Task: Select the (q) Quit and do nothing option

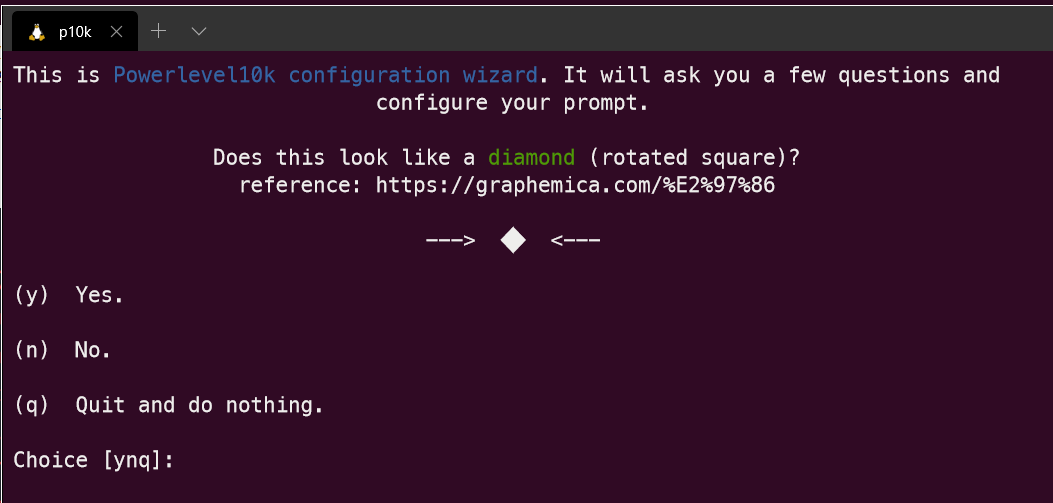Action: tap(169, 405)
